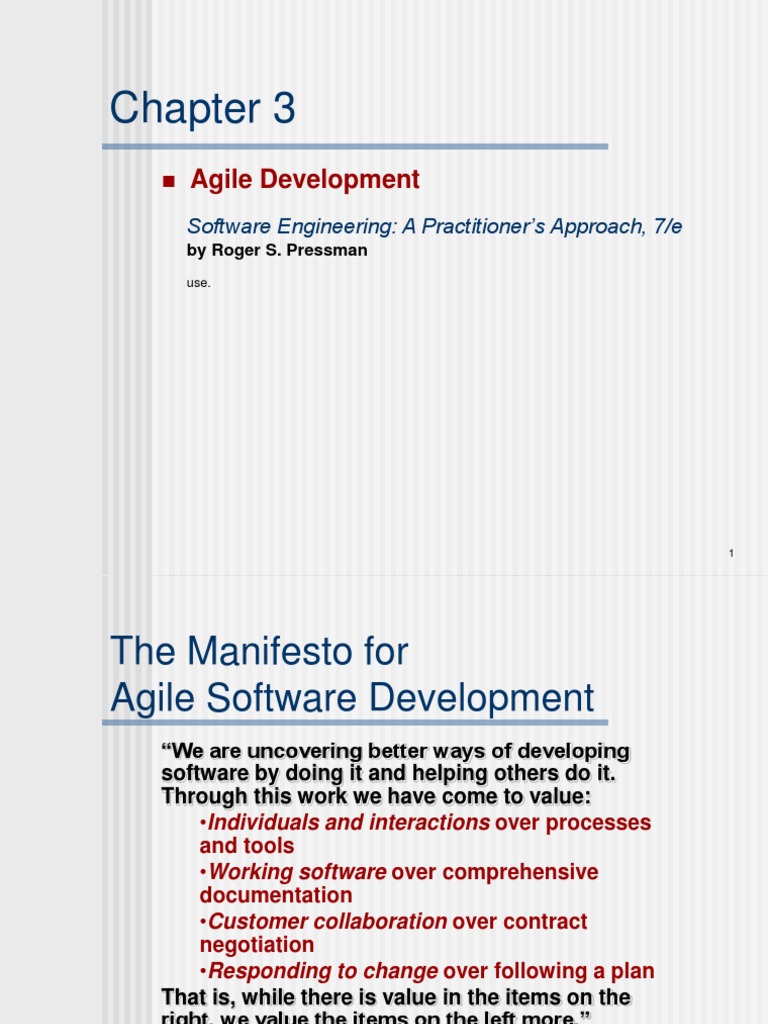The height and width of the screenshot is (1024, 768).
Task: Click the line '"We are uncovering better ways of developing'
Action: (x=396, y=751)
